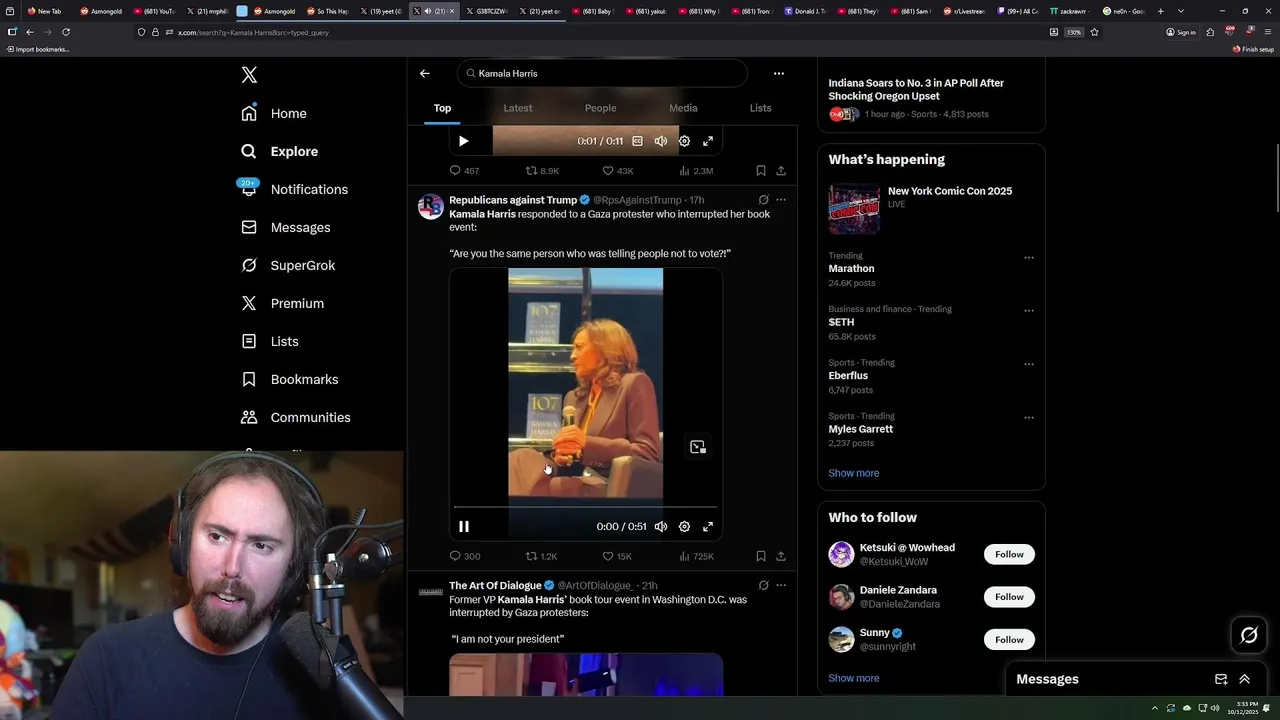Screen dimensions: 1280x720
Task: Click the X logo home icon
Action: click(249, 75)
